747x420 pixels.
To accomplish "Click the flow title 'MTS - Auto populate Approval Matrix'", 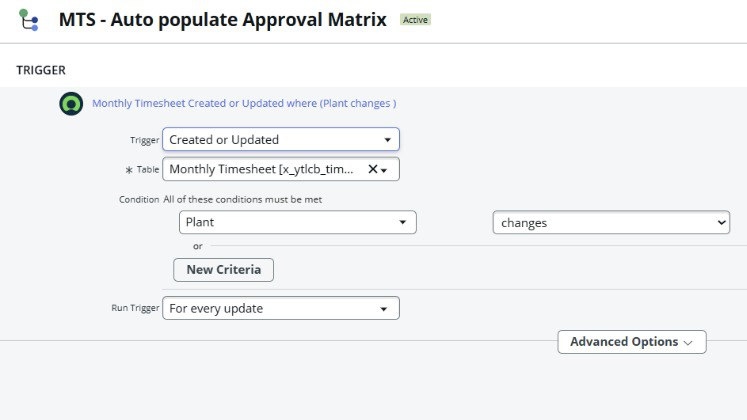I will point(222,20).
